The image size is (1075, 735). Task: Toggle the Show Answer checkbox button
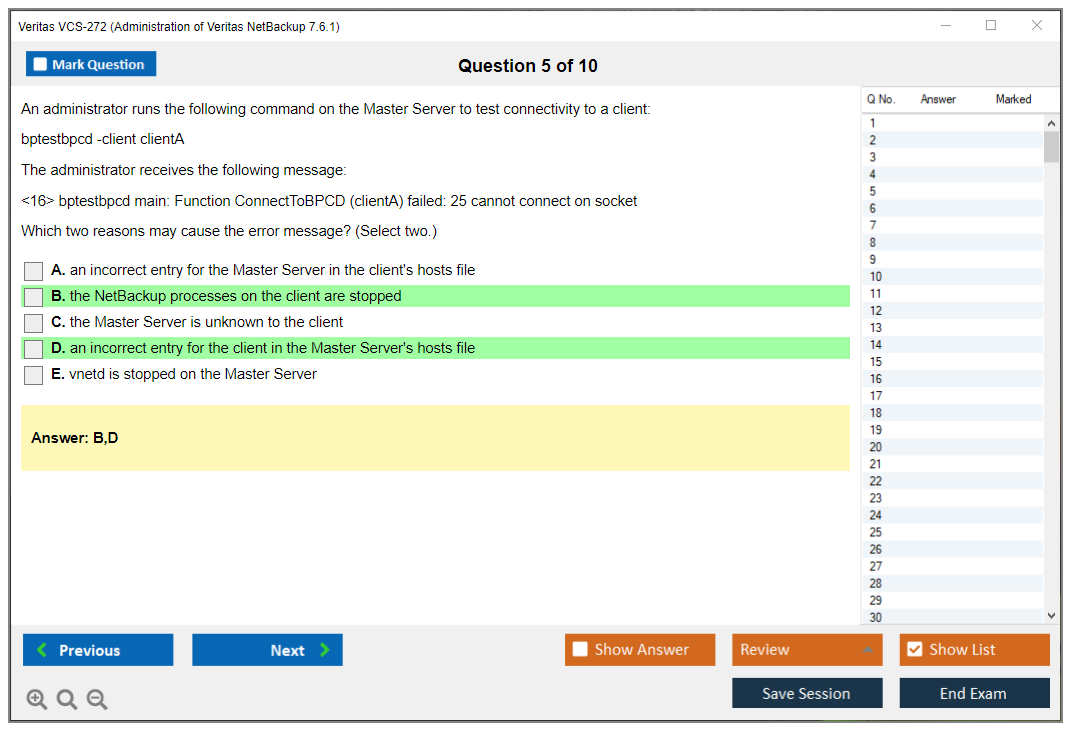pos(640,650)
